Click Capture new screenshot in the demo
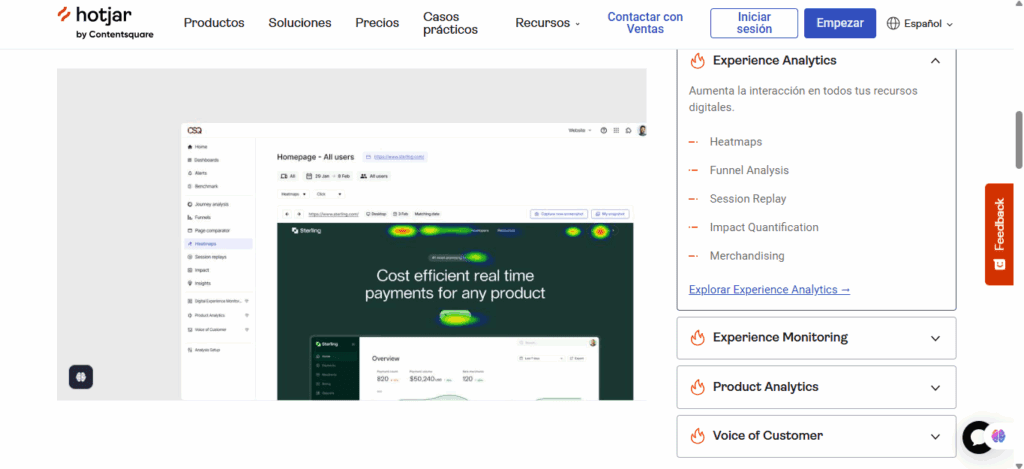This screenshot has width=1024, height=469. point(559,214)
